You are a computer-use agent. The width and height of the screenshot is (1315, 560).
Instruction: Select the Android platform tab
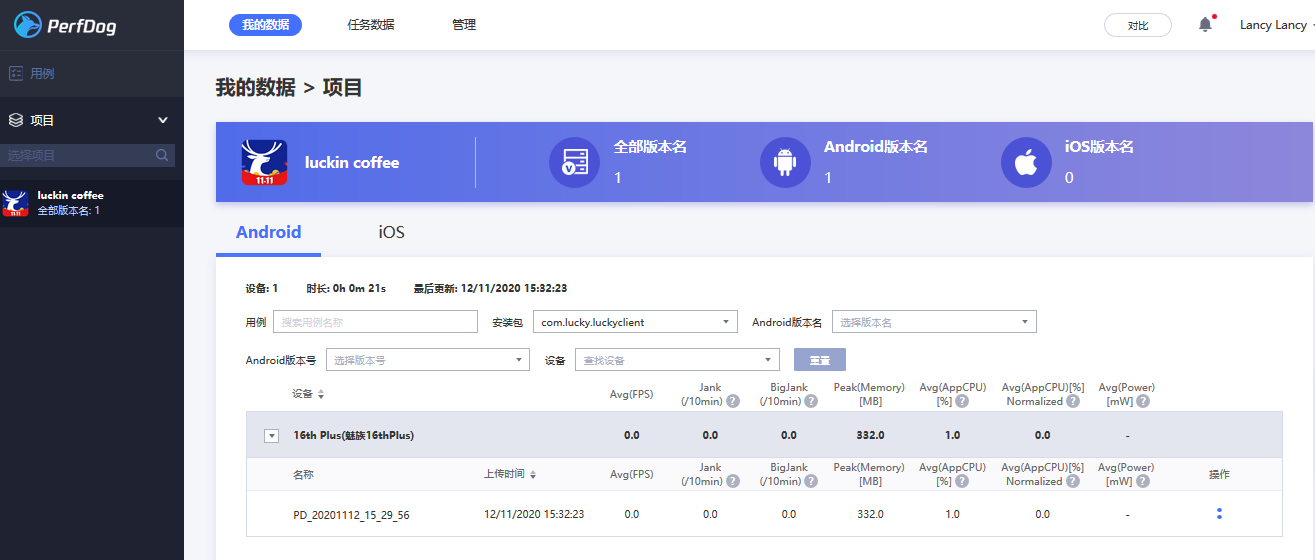268,232
